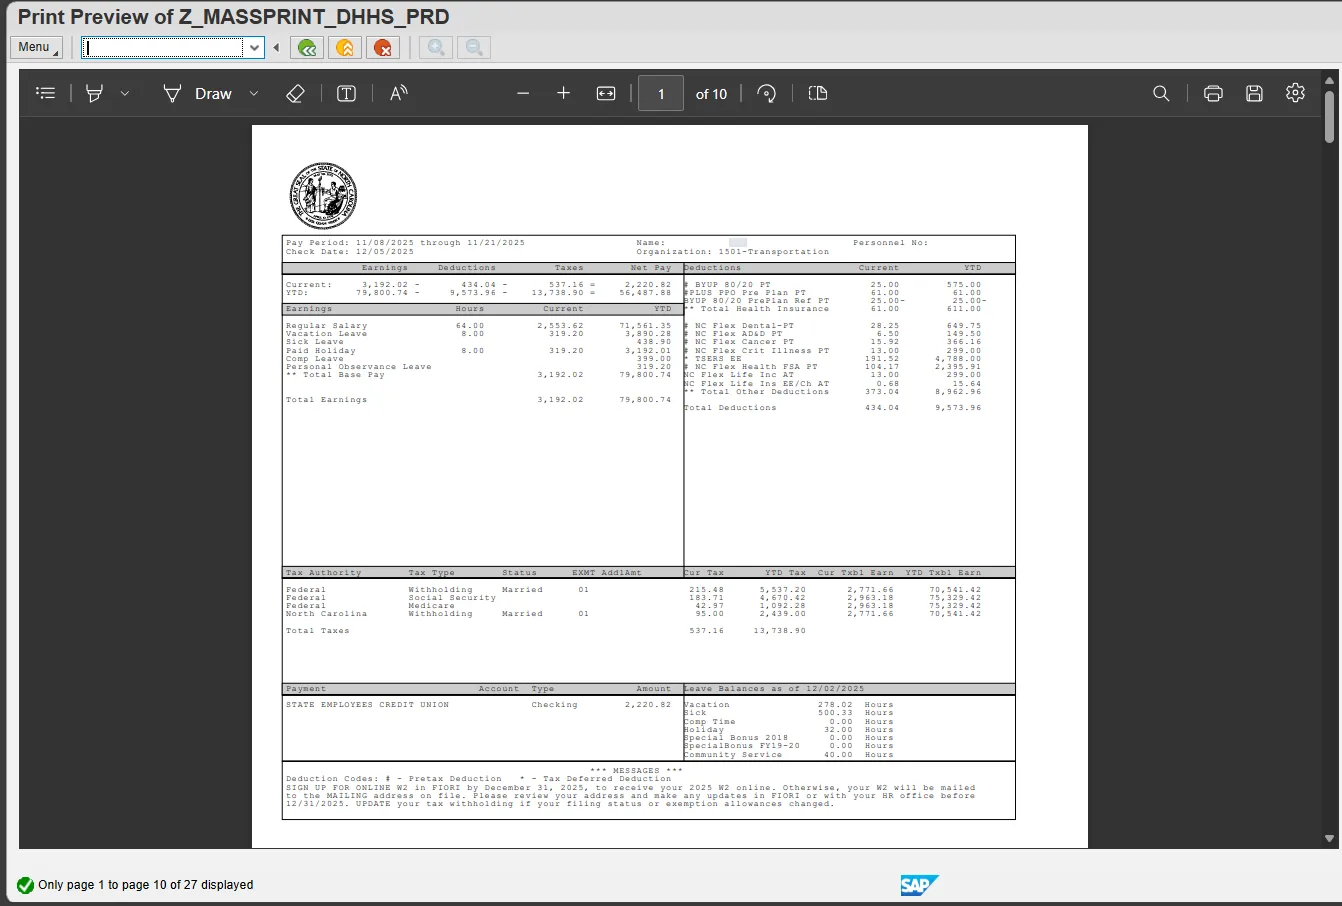Print the PDF document
1342x906 pixels.
[x=1213, y=93]
